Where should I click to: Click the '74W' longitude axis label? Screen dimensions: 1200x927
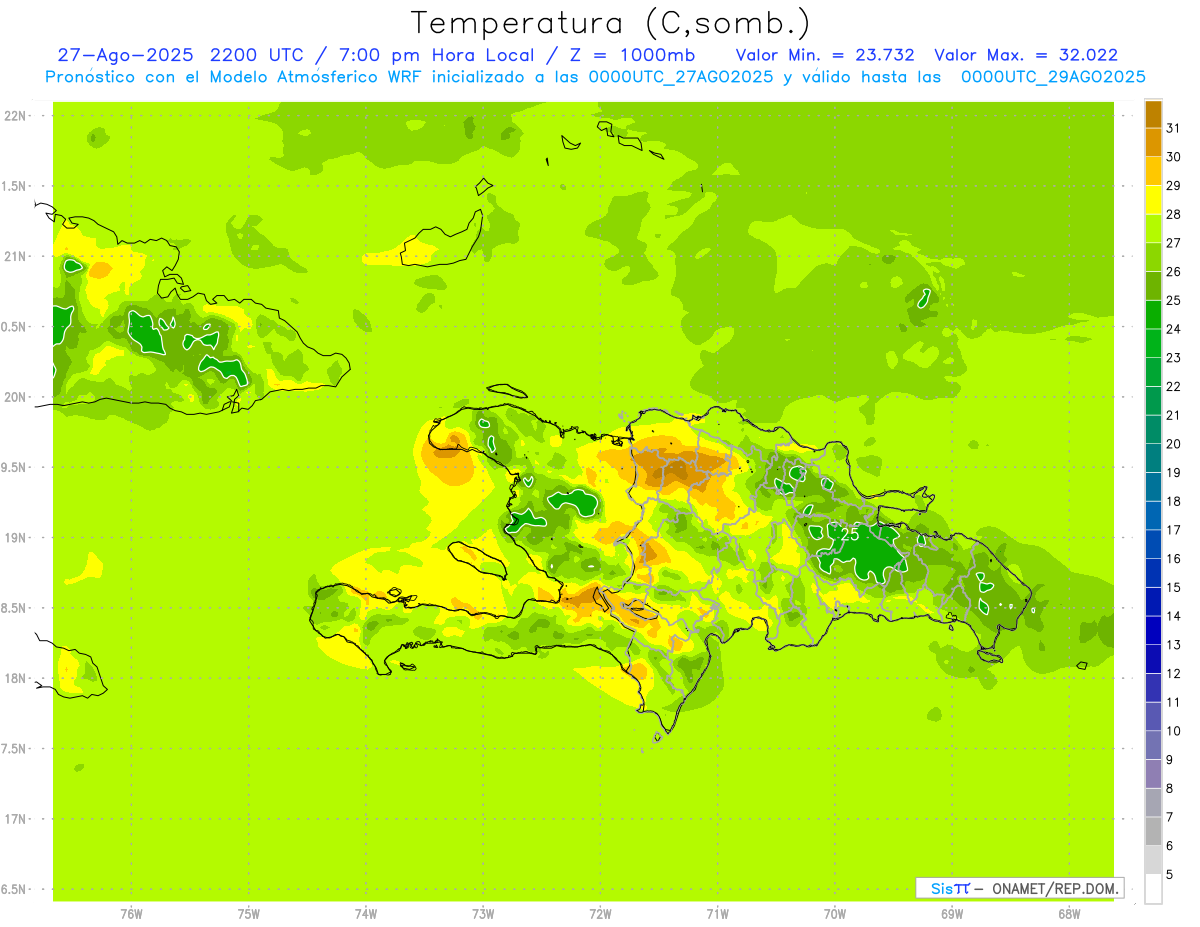pyautogui.click(x=366, y=913)
